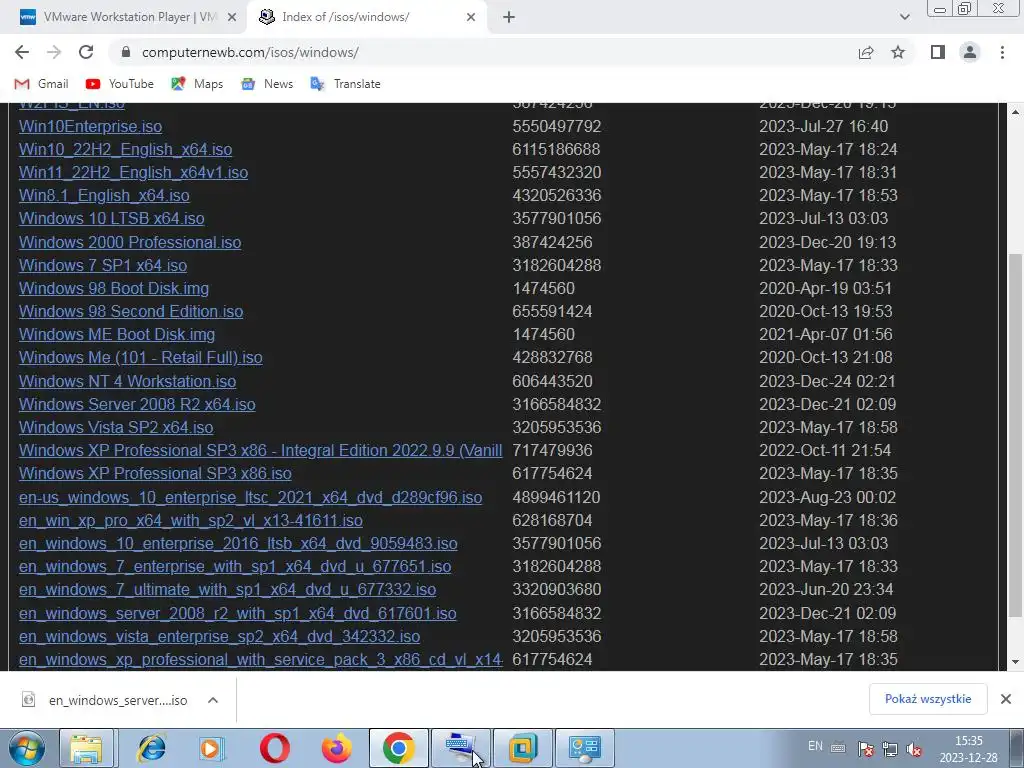Switch to the VMware Workstation Player tab
The image size is (1024, 768).
point(124,17)
